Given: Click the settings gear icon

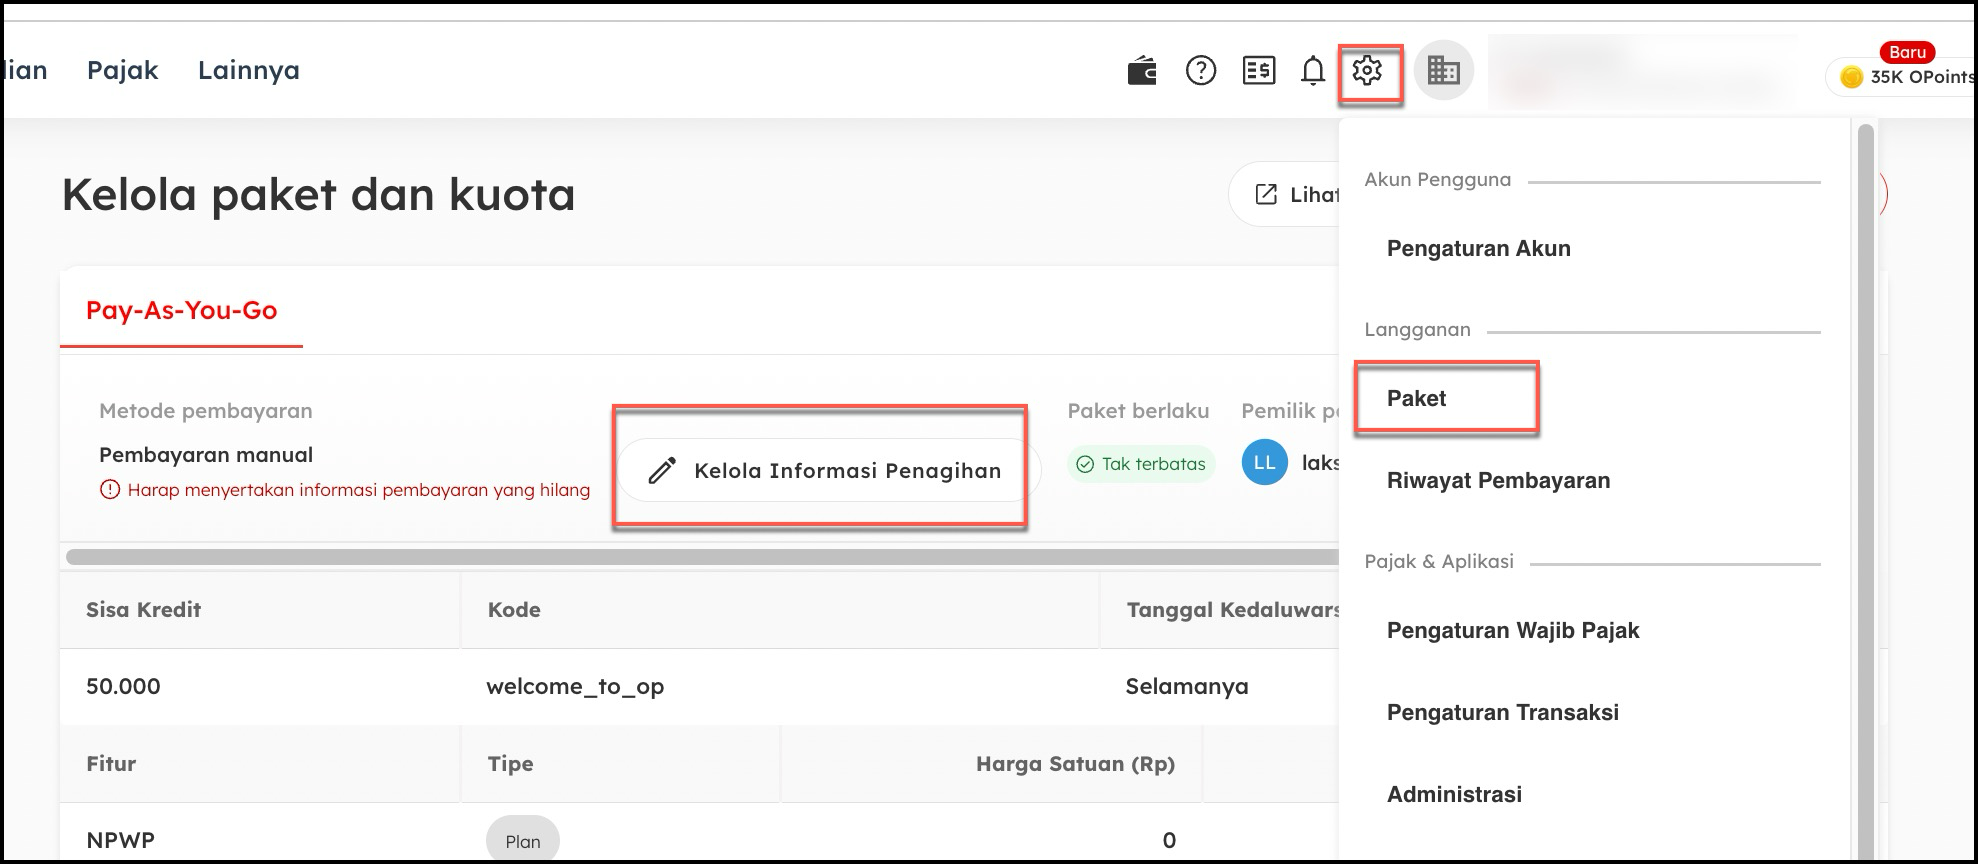Looking at the screenshot, I should pos(1367,71).
